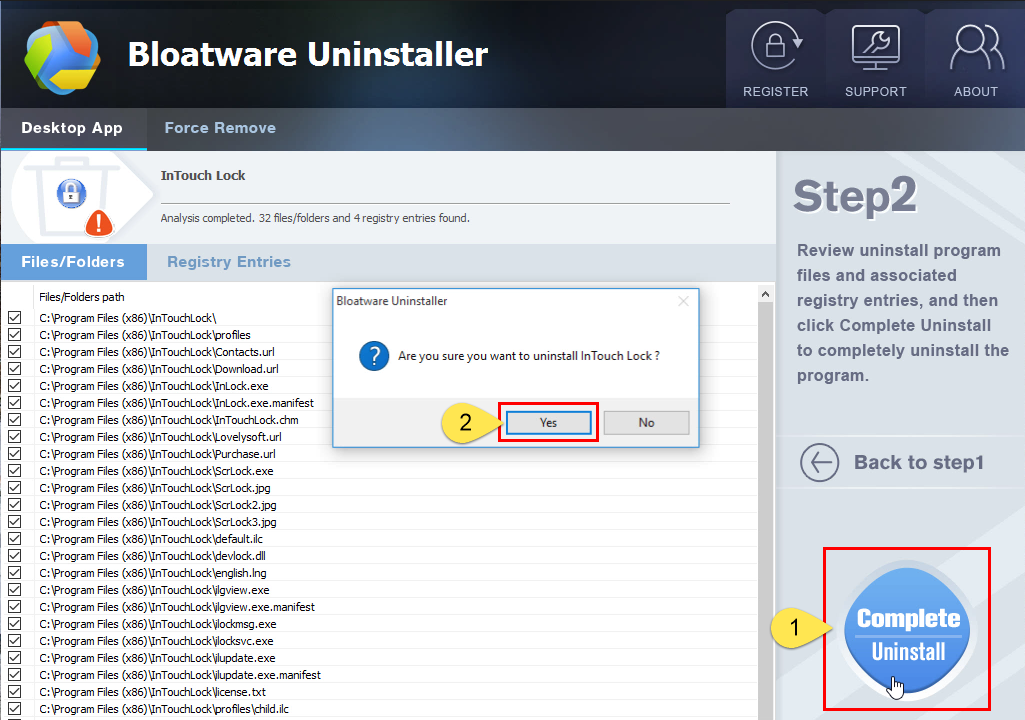The width and height of the screenshot is (1025, 720).
Task: Toggle the devlock.dll checkbox
Action: (x=14, y=556)
